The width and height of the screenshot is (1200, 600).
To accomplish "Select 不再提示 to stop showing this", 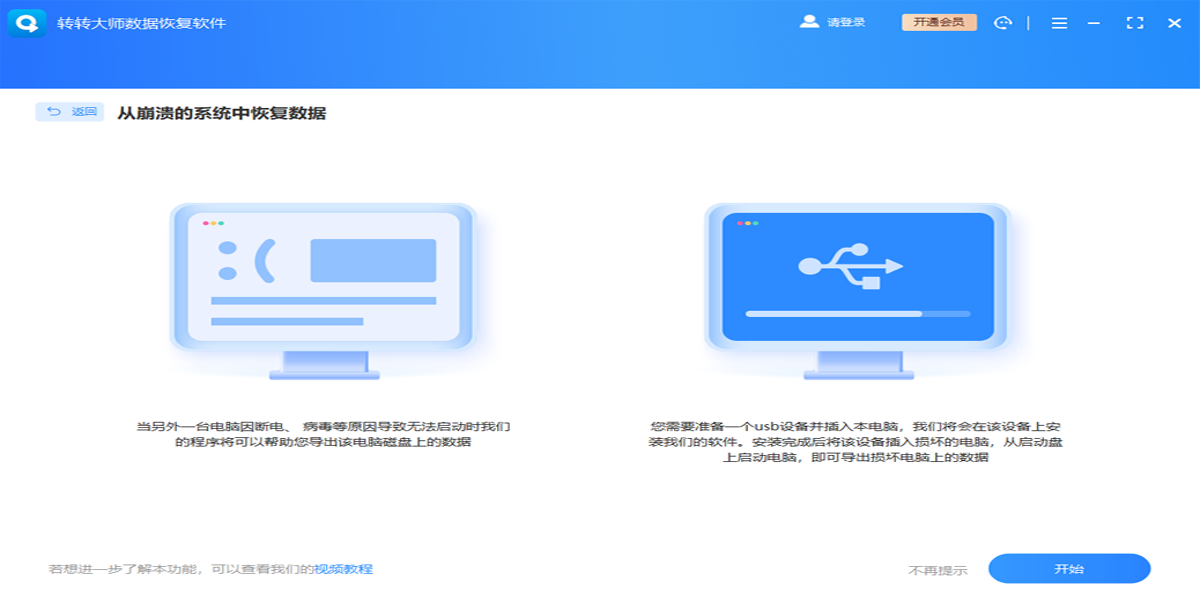I will (x=937, y=570).
